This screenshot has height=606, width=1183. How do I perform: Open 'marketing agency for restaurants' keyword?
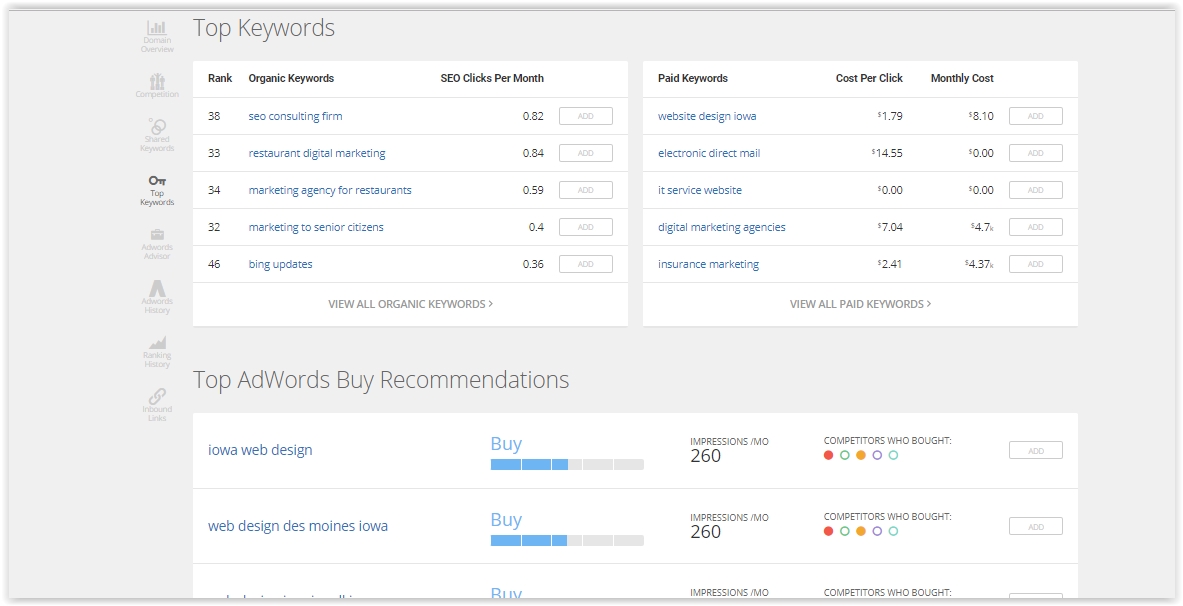(330, 190)
